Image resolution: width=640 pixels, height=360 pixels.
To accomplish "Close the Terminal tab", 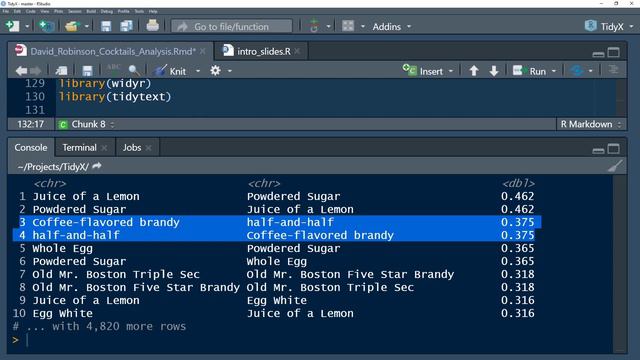I will pos(104,148).
